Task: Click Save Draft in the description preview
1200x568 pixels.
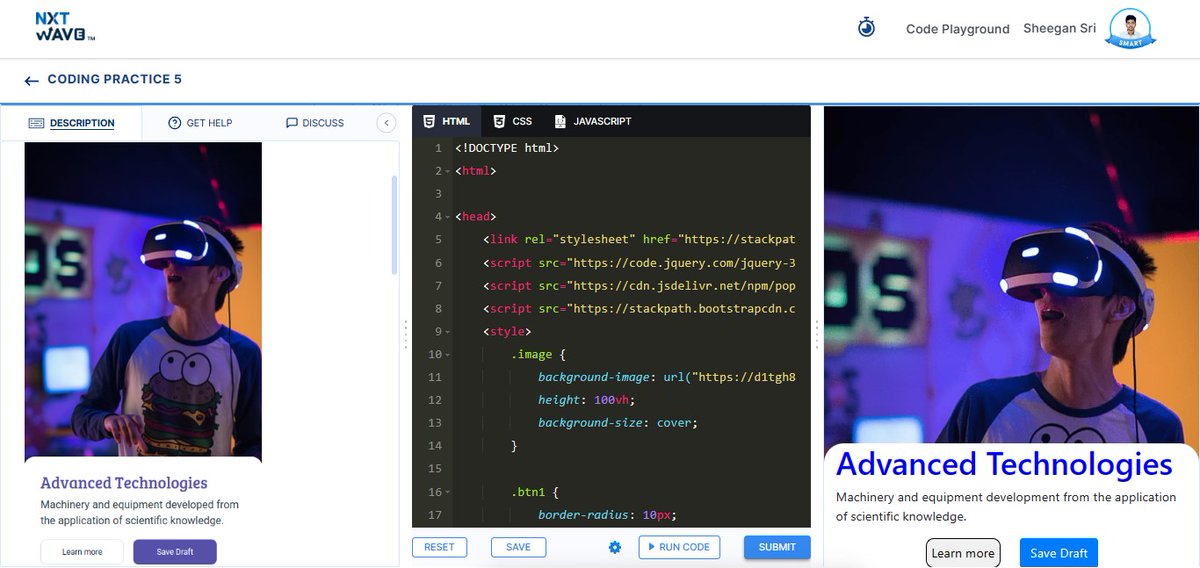Action: (175, 552)
